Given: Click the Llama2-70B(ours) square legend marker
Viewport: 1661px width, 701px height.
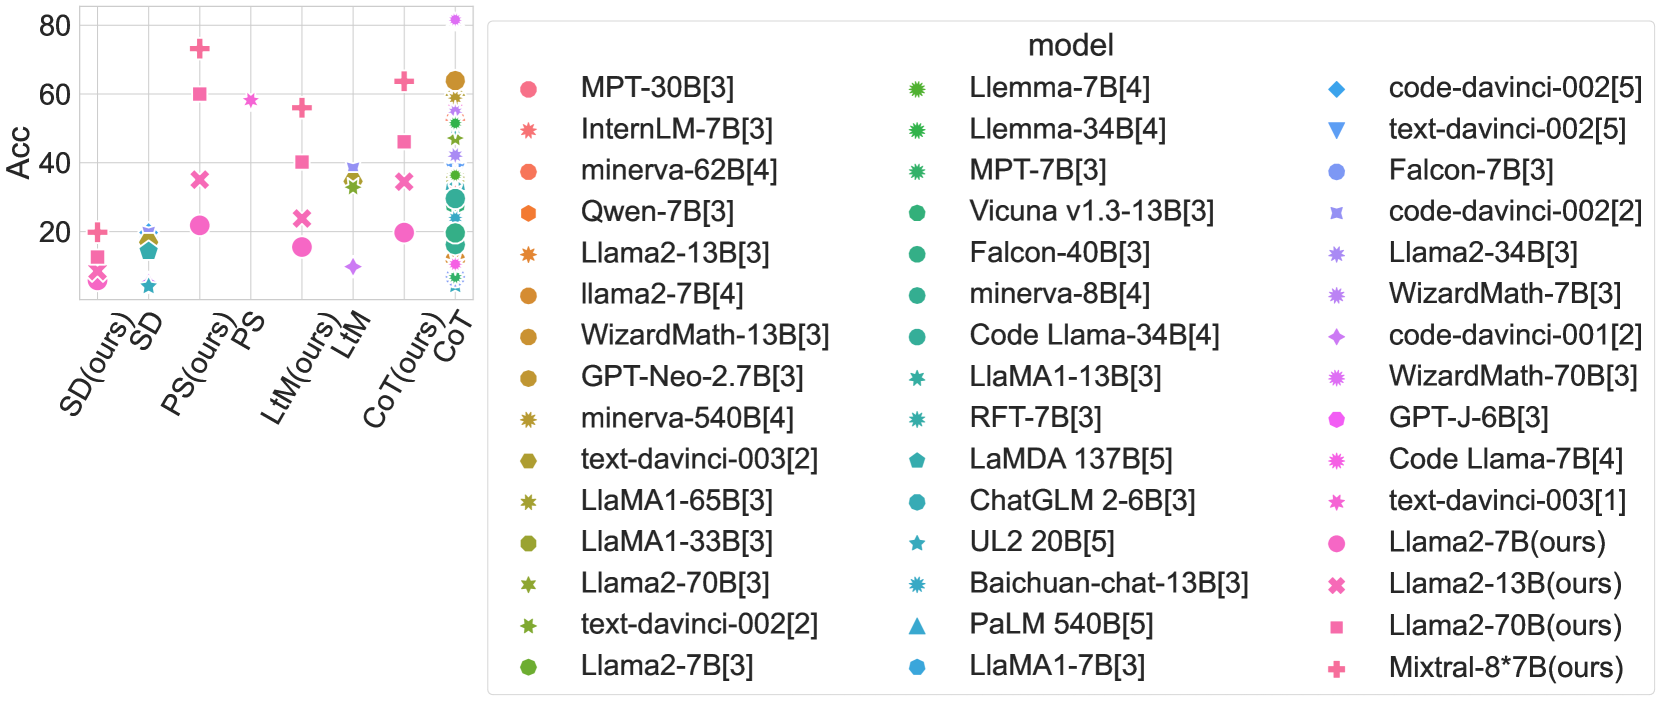Looking at the screenshot, I should click(x=1336, y=627).
